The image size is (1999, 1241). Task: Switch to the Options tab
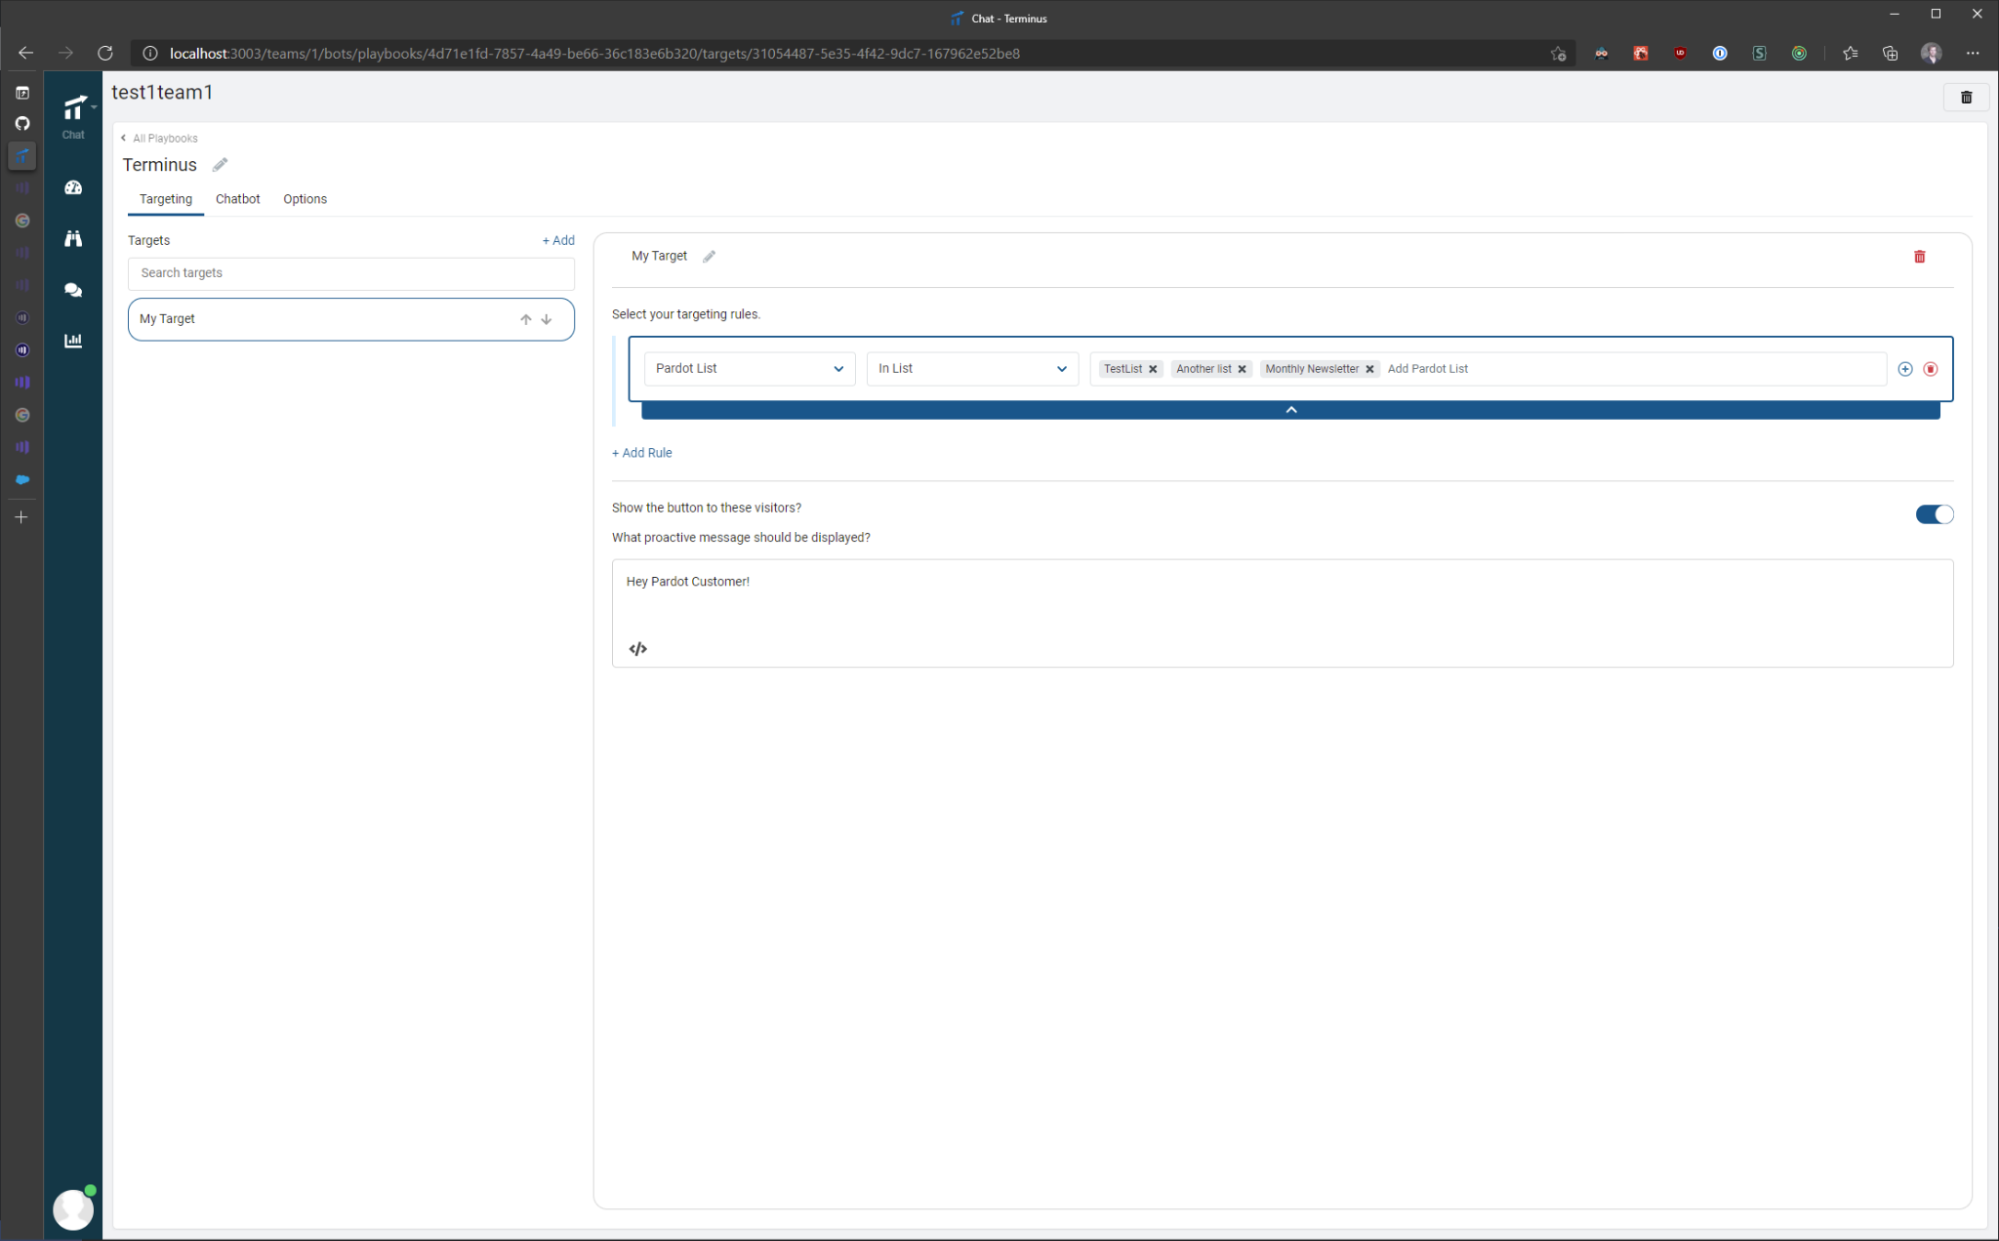click(x=305, y=199)
